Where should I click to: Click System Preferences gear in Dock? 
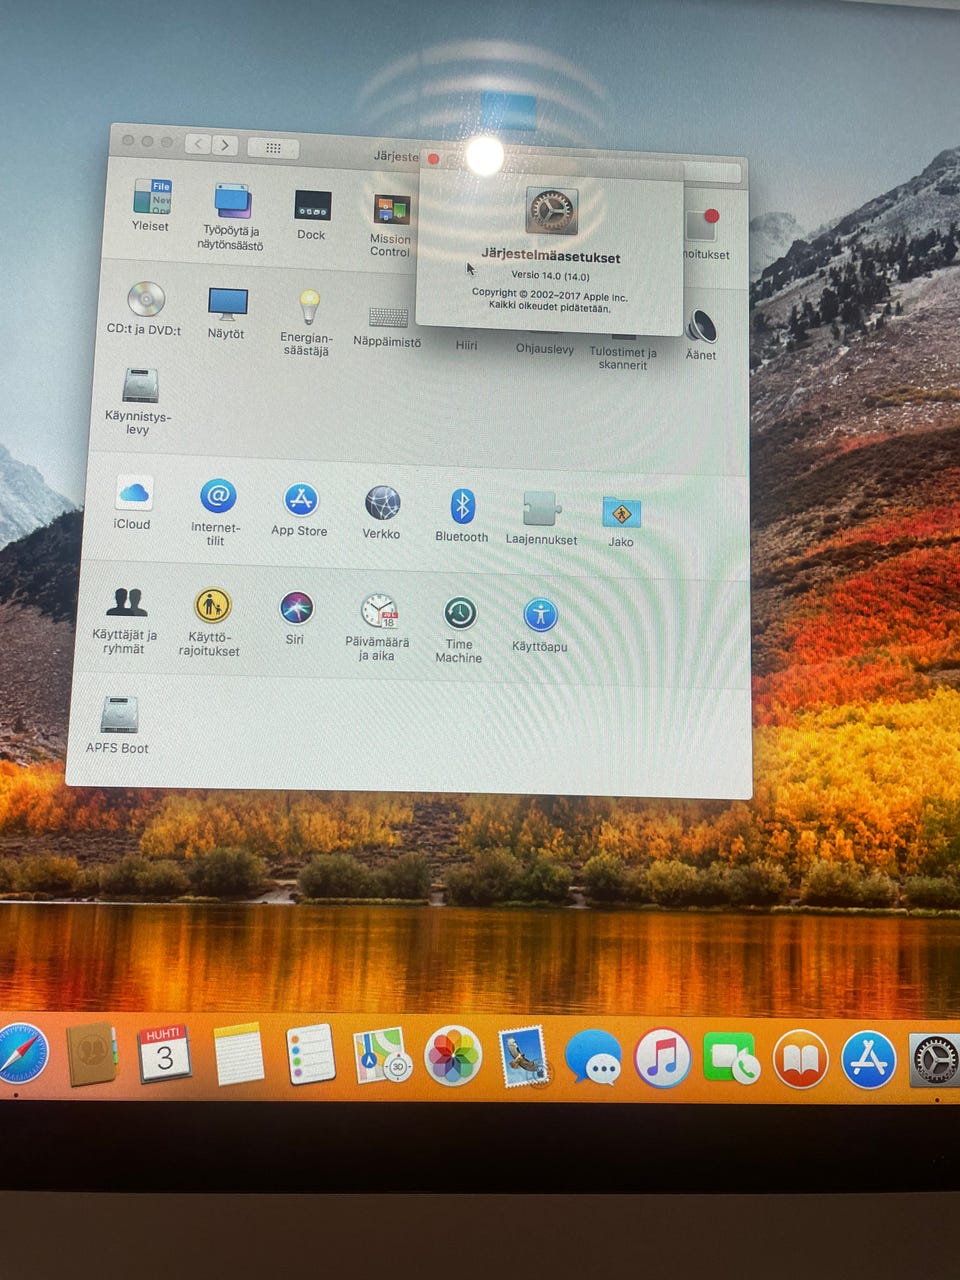pos(935,1061)
